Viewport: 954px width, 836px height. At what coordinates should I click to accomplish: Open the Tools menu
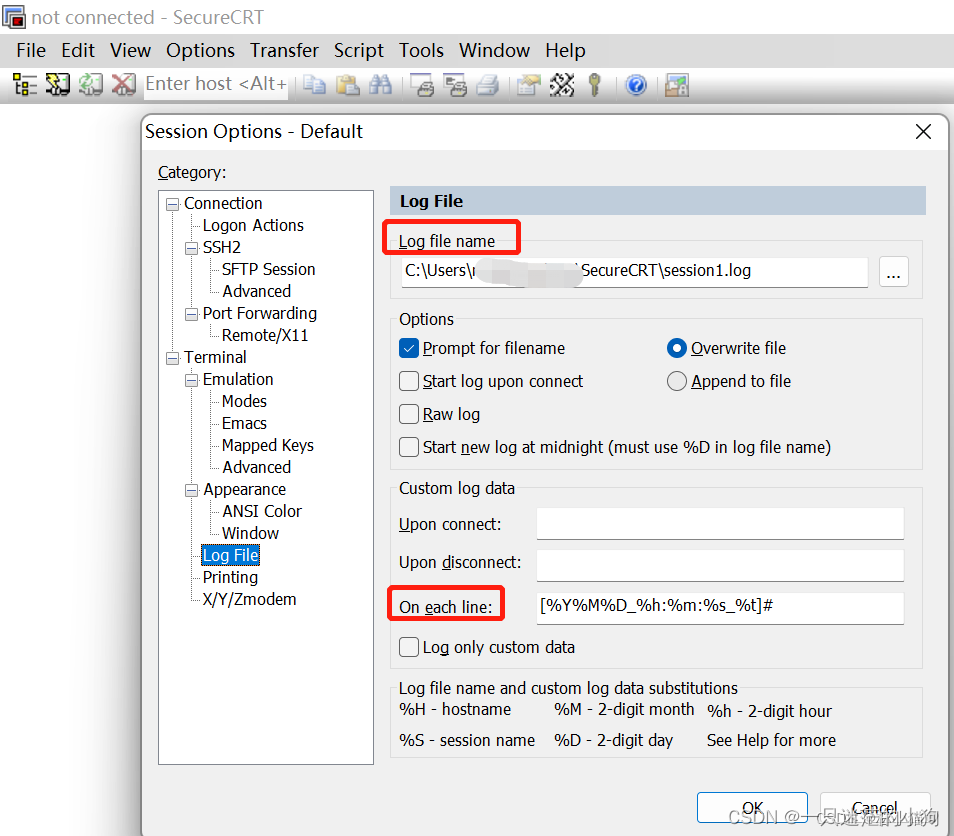(x=421, y=51)
